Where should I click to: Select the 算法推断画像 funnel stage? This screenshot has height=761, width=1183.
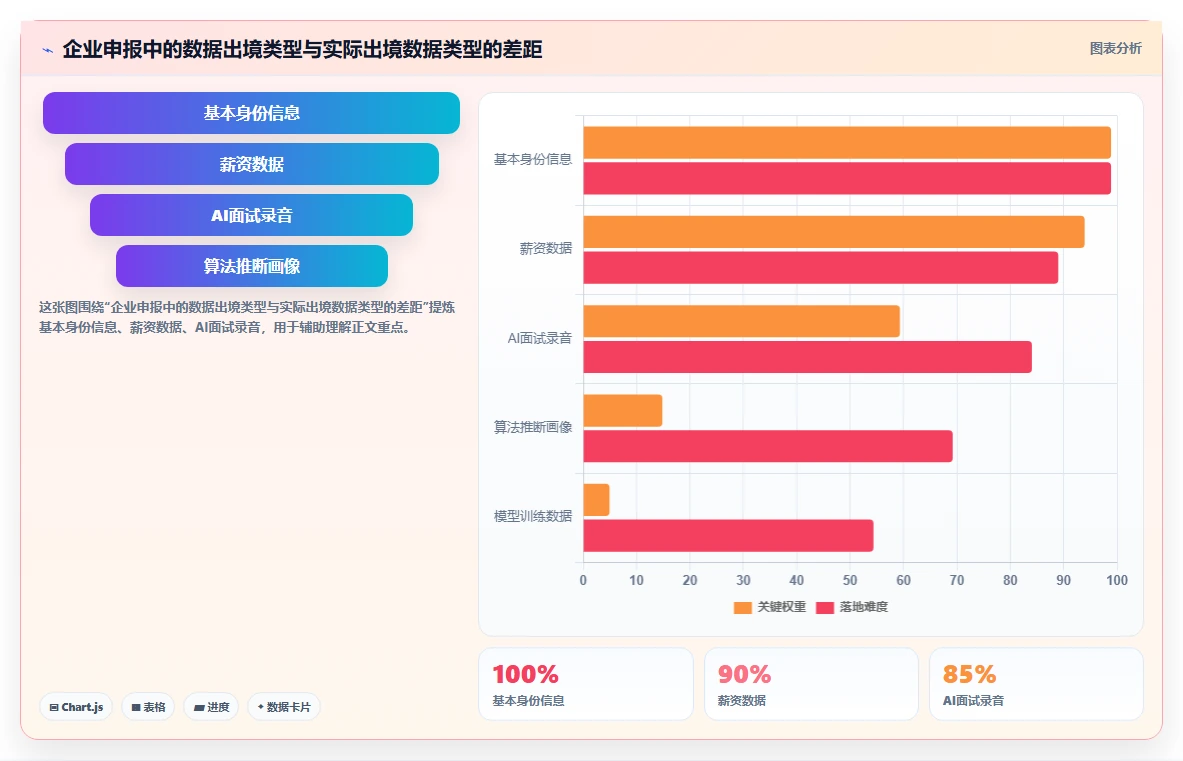tap(251, 266)
